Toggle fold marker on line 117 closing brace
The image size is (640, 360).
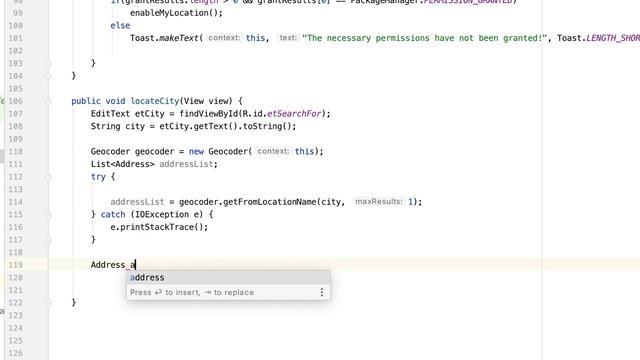pyautogui.click(x=48, y=240)
